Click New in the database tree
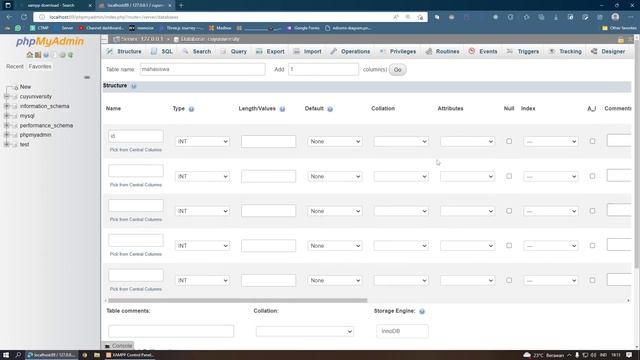Screen dimensions: 640x360 [25, 87]
